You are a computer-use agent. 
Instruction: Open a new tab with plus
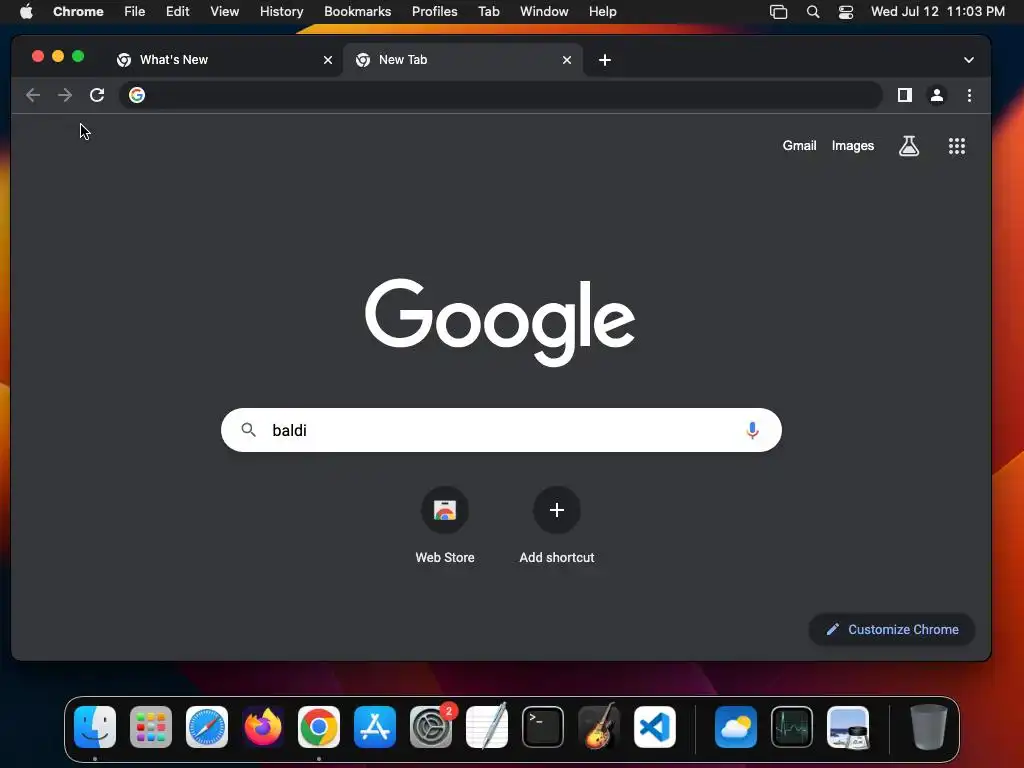[605, 60]
